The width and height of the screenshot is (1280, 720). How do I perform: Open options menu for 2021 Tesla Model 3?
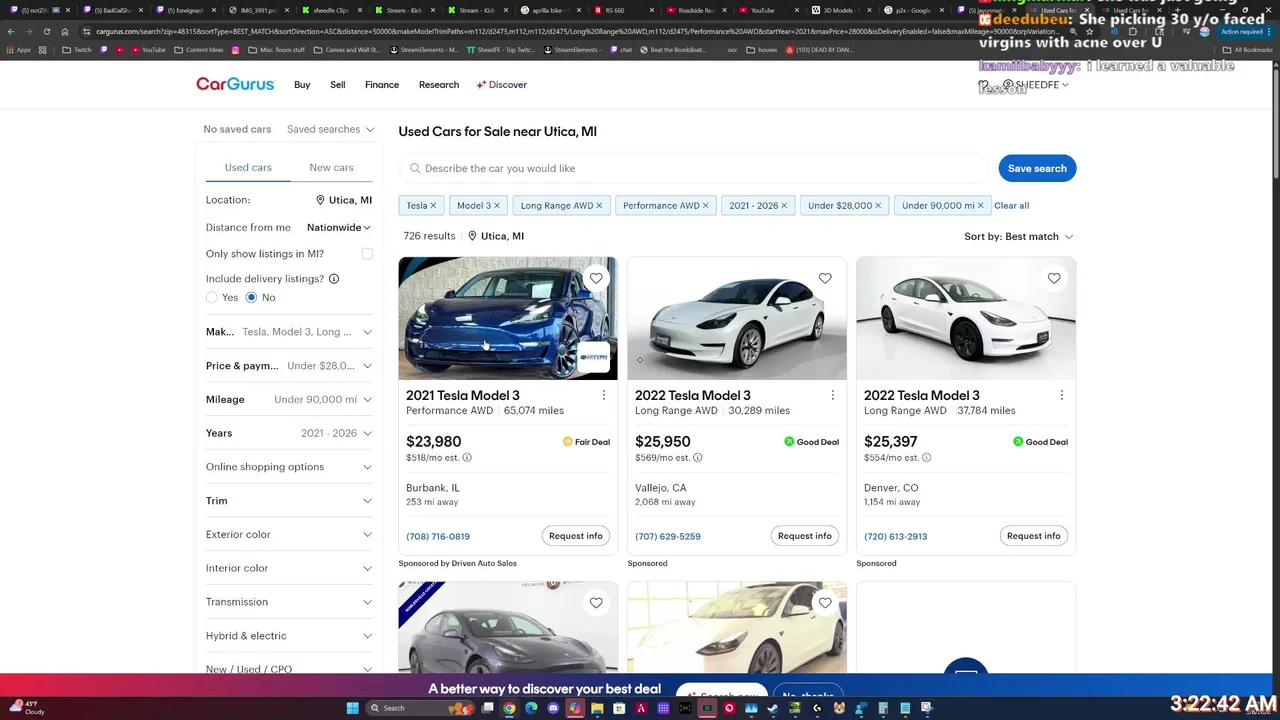click(604, 395)
